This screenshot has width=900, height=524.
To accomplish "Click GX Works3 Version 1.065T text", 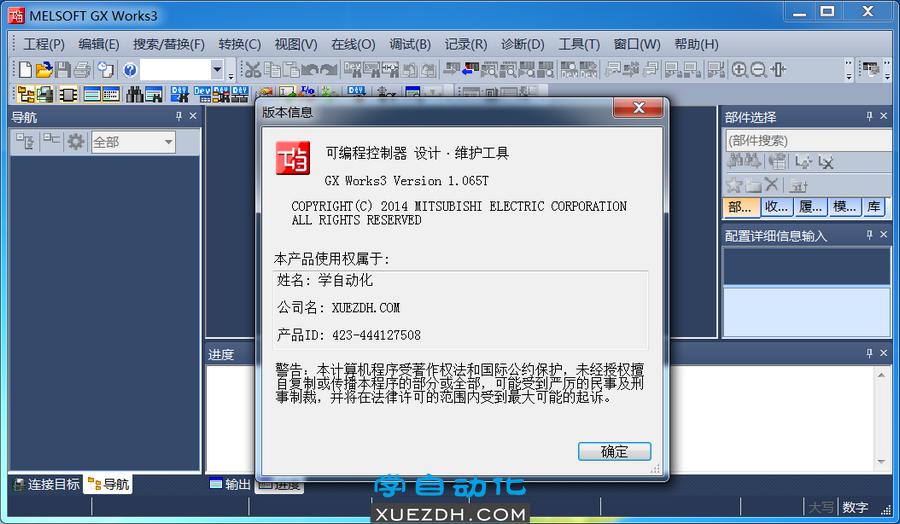I will coord(406,181).
